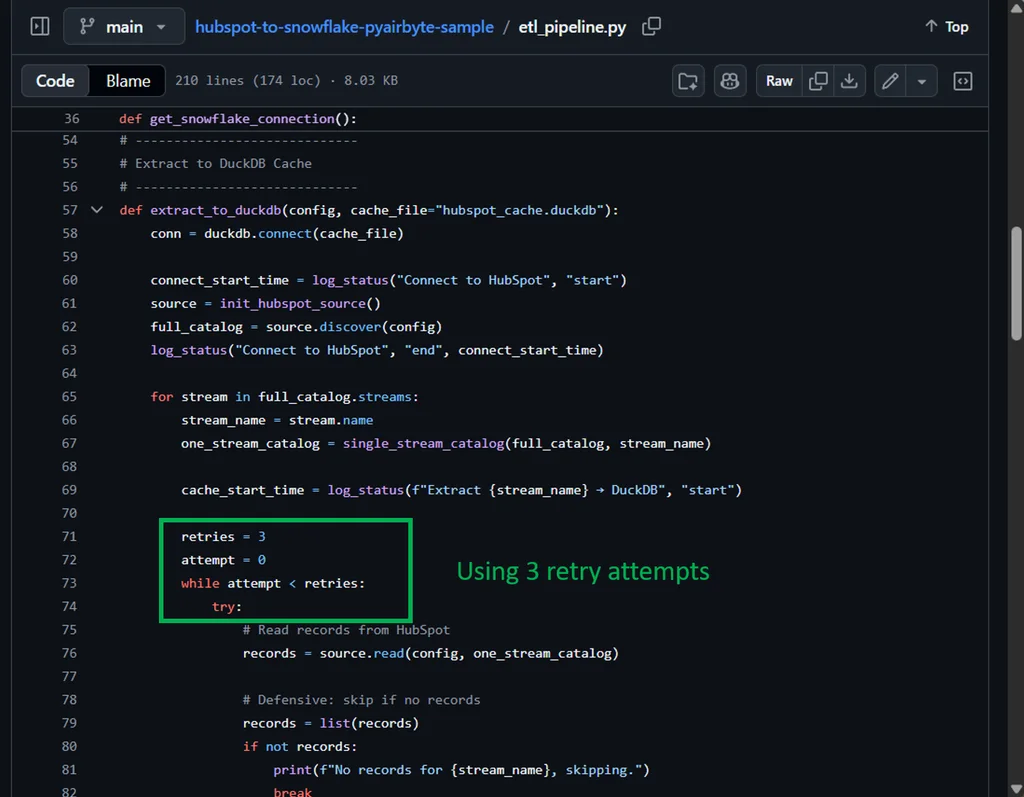Open the Raw file view

coord(779,81)
